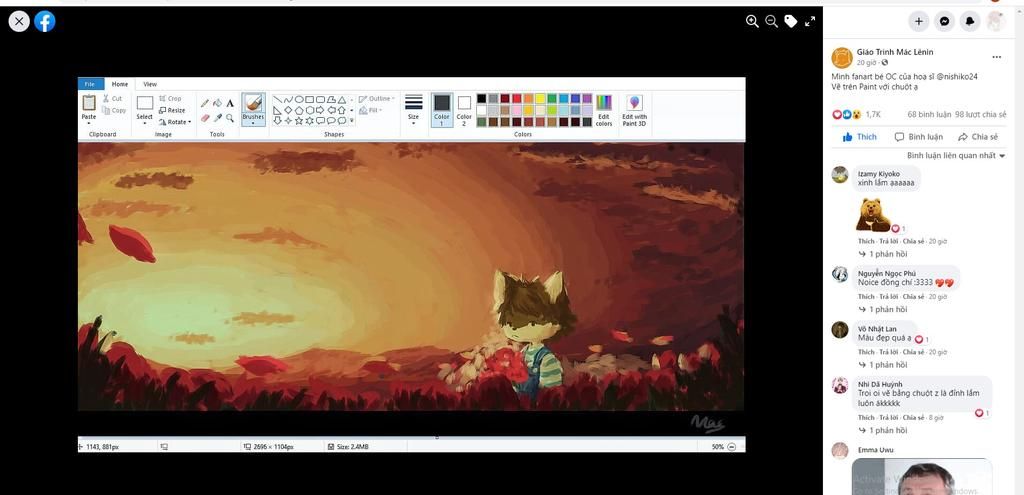
Task: Open the Brushes dropdown in Paint
Action: coord(253,109)
